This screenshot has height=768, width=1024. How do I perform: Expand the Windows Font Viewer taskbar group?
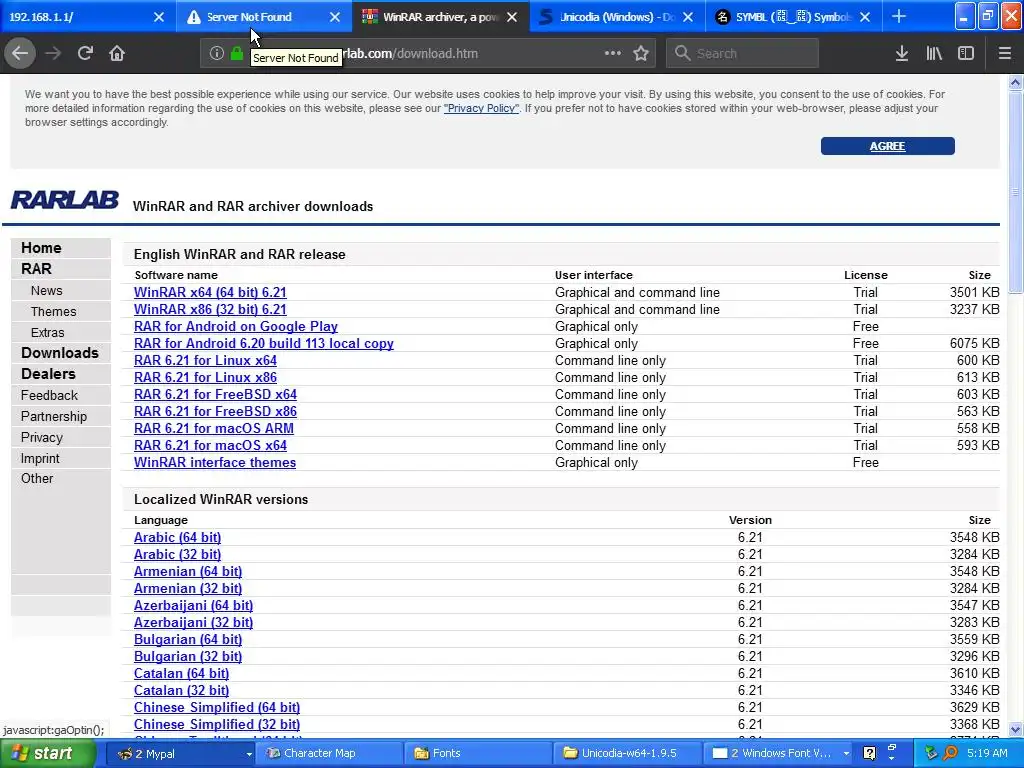tap(846, 754)
